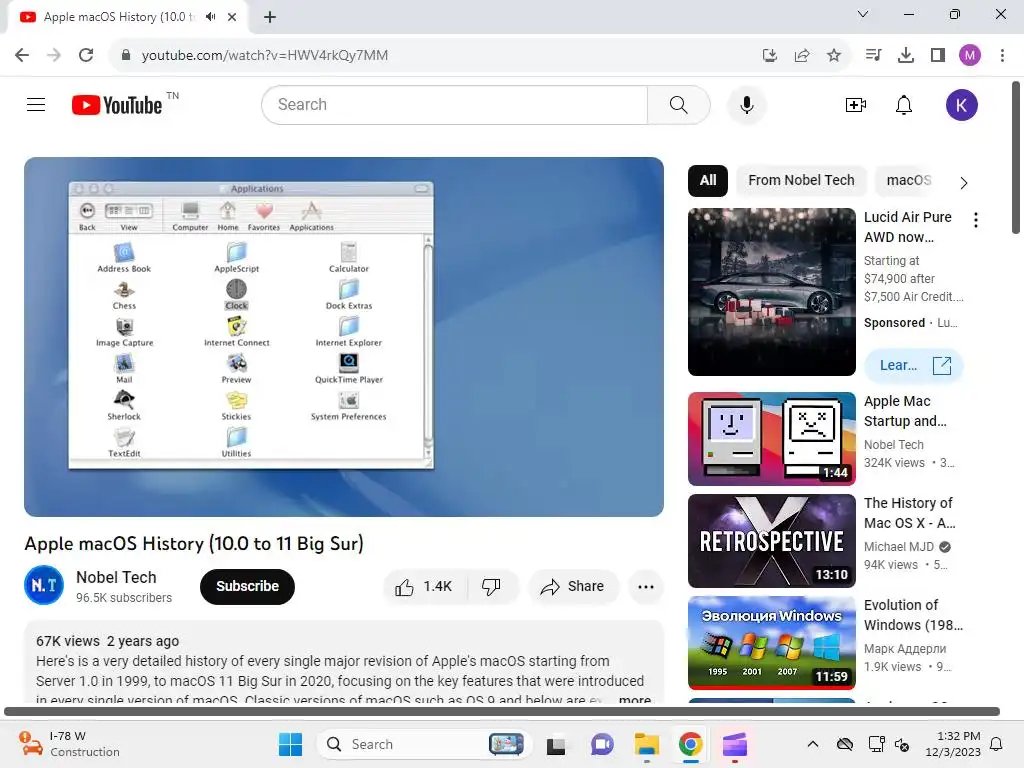Select the From Nobel Tech chip
Viewport: 1024px width, 768px height.
coord(801,180)
